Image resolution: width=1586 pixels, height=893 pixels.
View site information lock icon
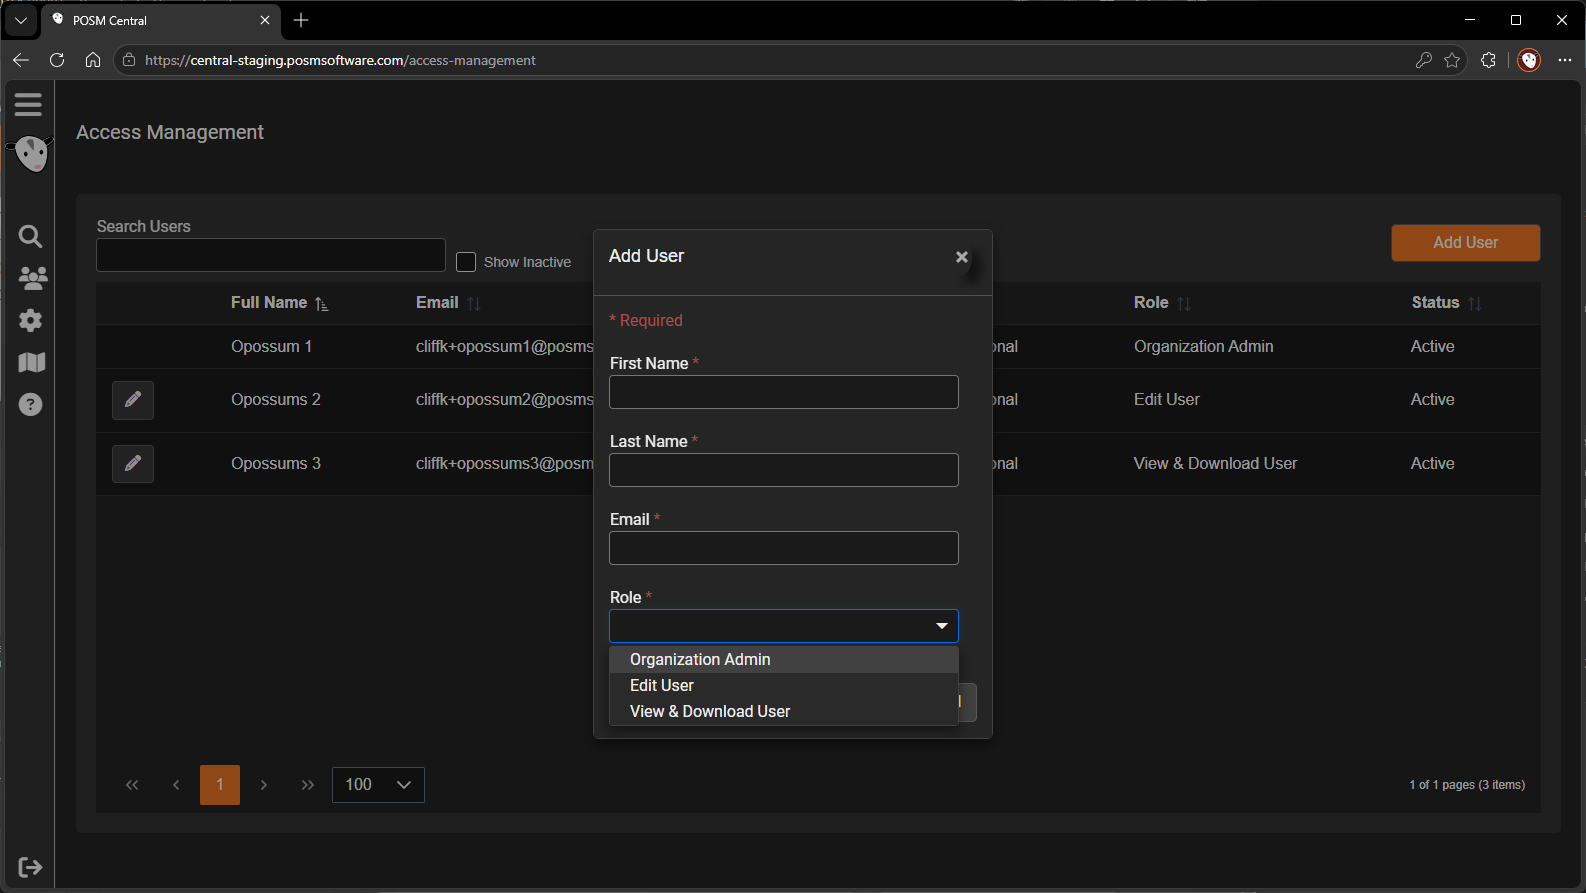[128, 60]
